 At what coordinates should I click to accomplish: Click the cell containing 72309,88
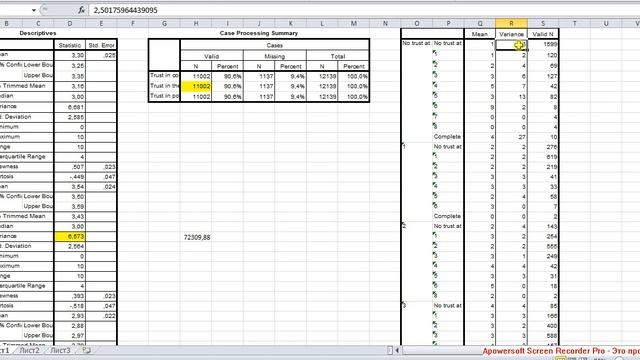tap(197, 237)
